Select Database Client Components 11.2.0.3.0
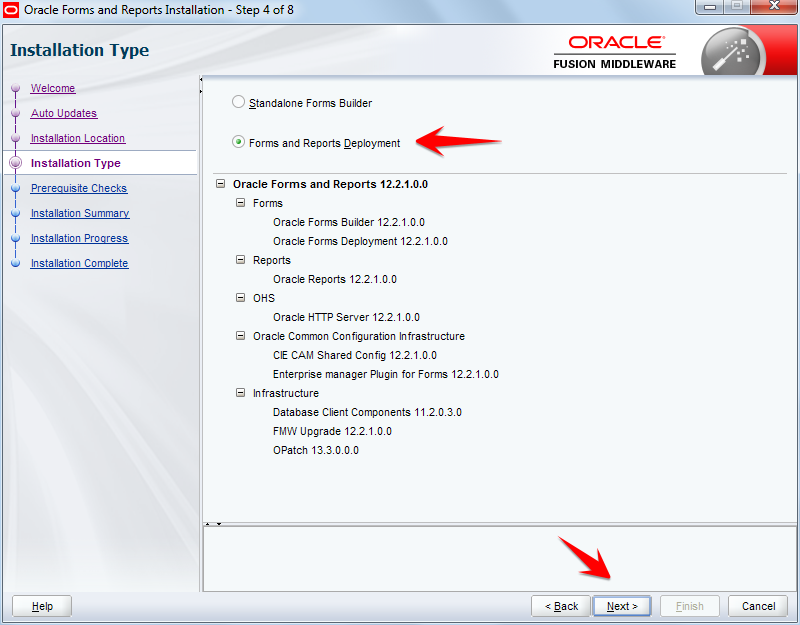The height and width of the screenshot is (625, 800). [367, 412]
